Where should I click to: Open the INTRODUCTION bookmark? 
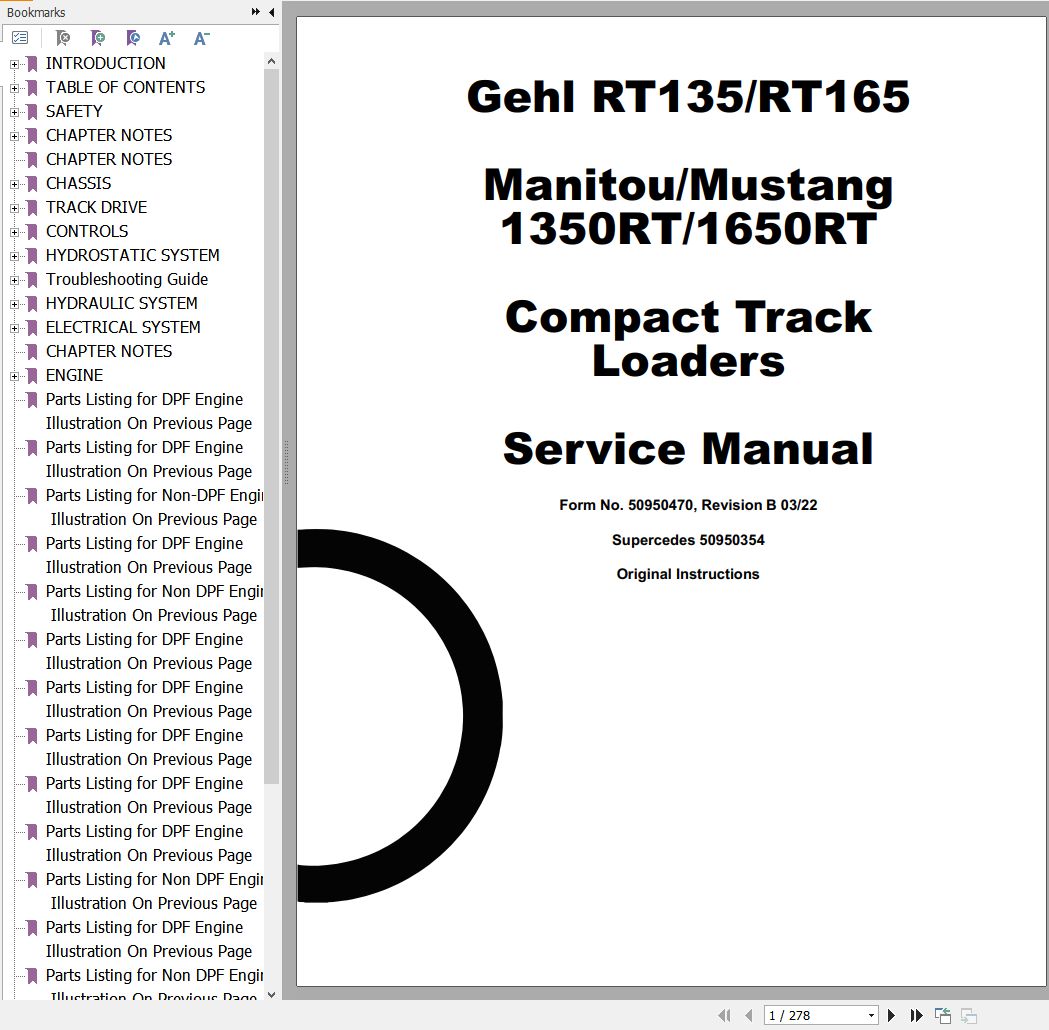tap(105, 64)
